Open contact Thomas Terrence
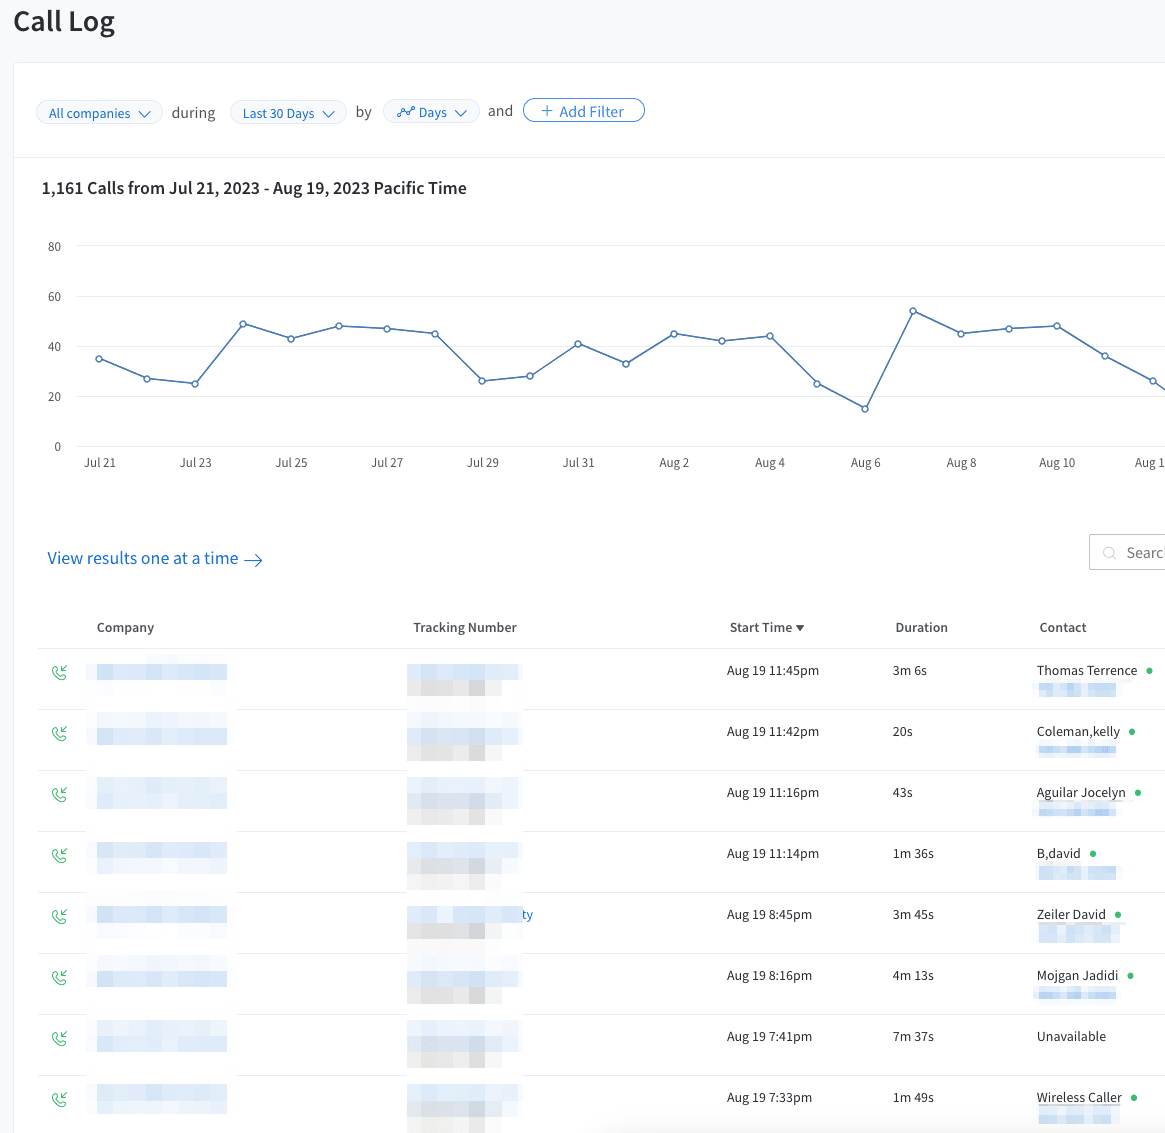The height and width of the screenshot is (1133, 1165). [1086, 670]
